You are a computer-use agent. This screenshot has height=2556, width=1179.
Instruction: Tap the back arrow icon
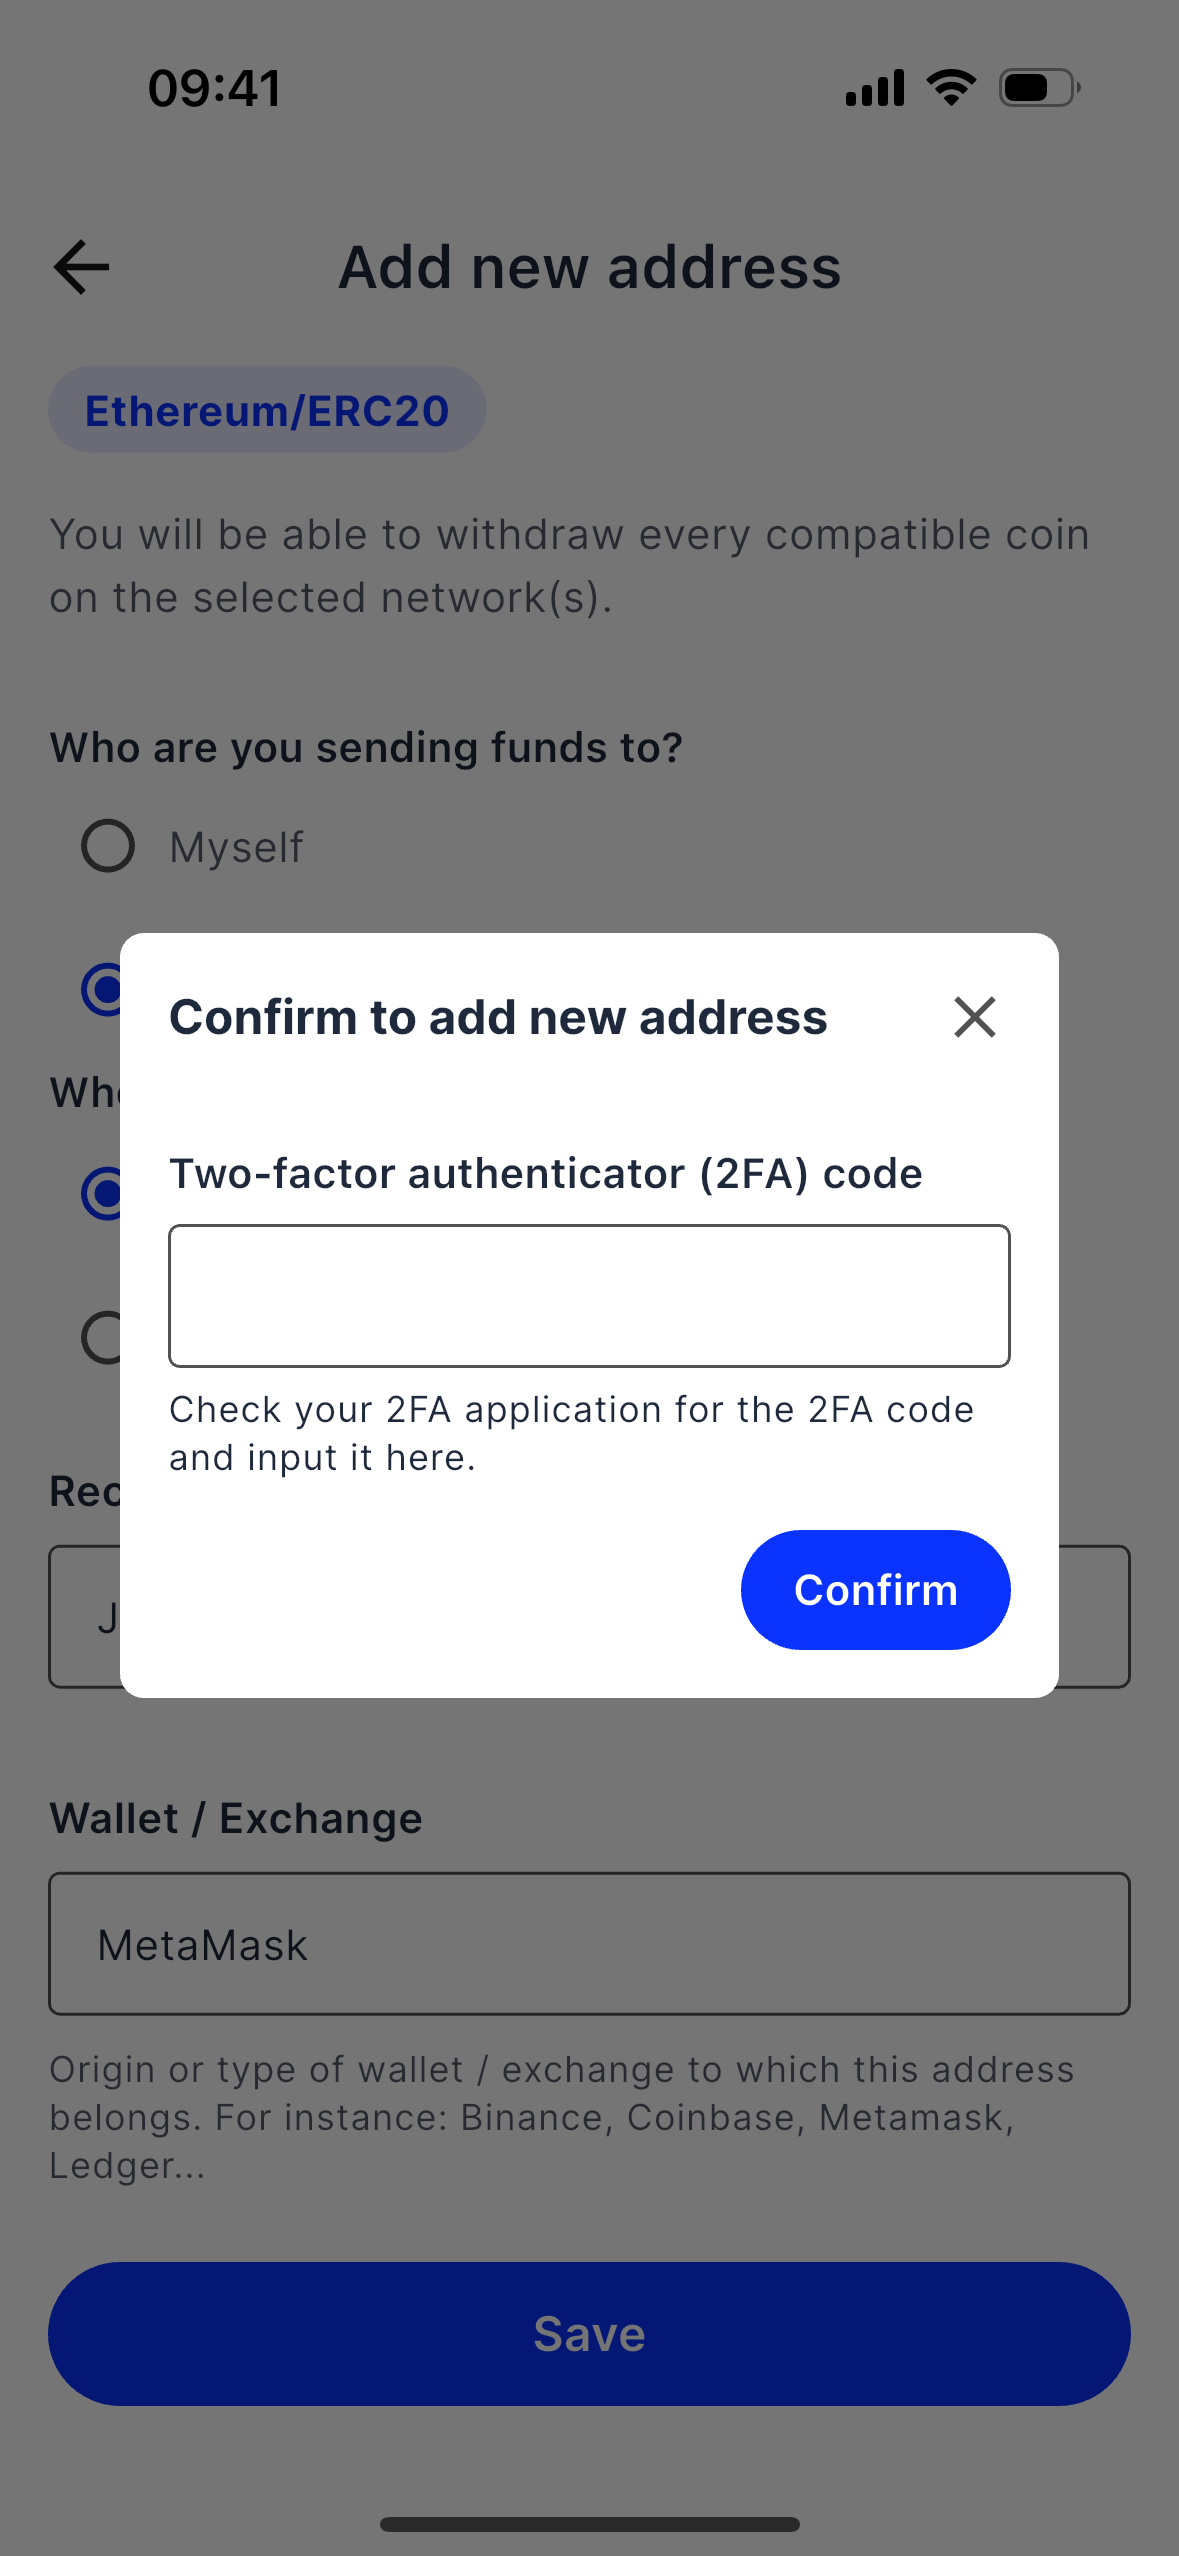click(81, 267)
